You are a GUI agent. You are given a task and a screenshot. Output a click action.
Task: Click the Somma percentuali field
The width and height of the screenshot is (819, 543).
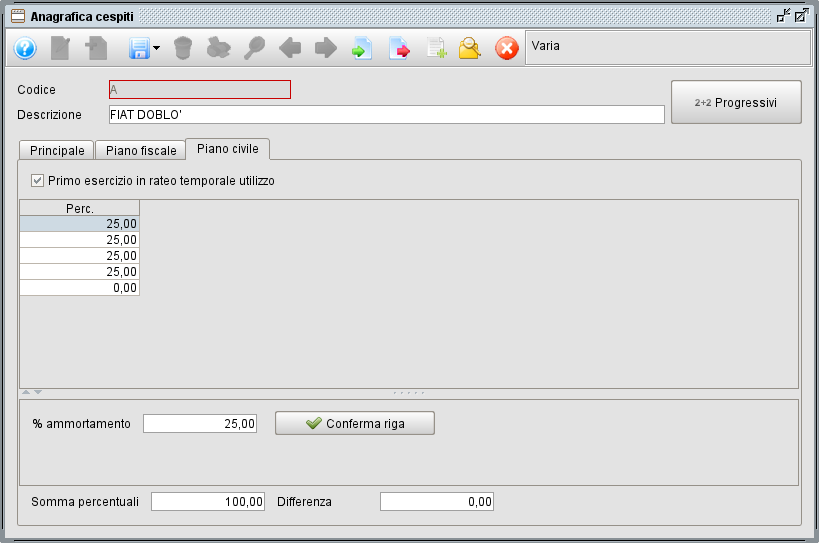pos(208,501)
